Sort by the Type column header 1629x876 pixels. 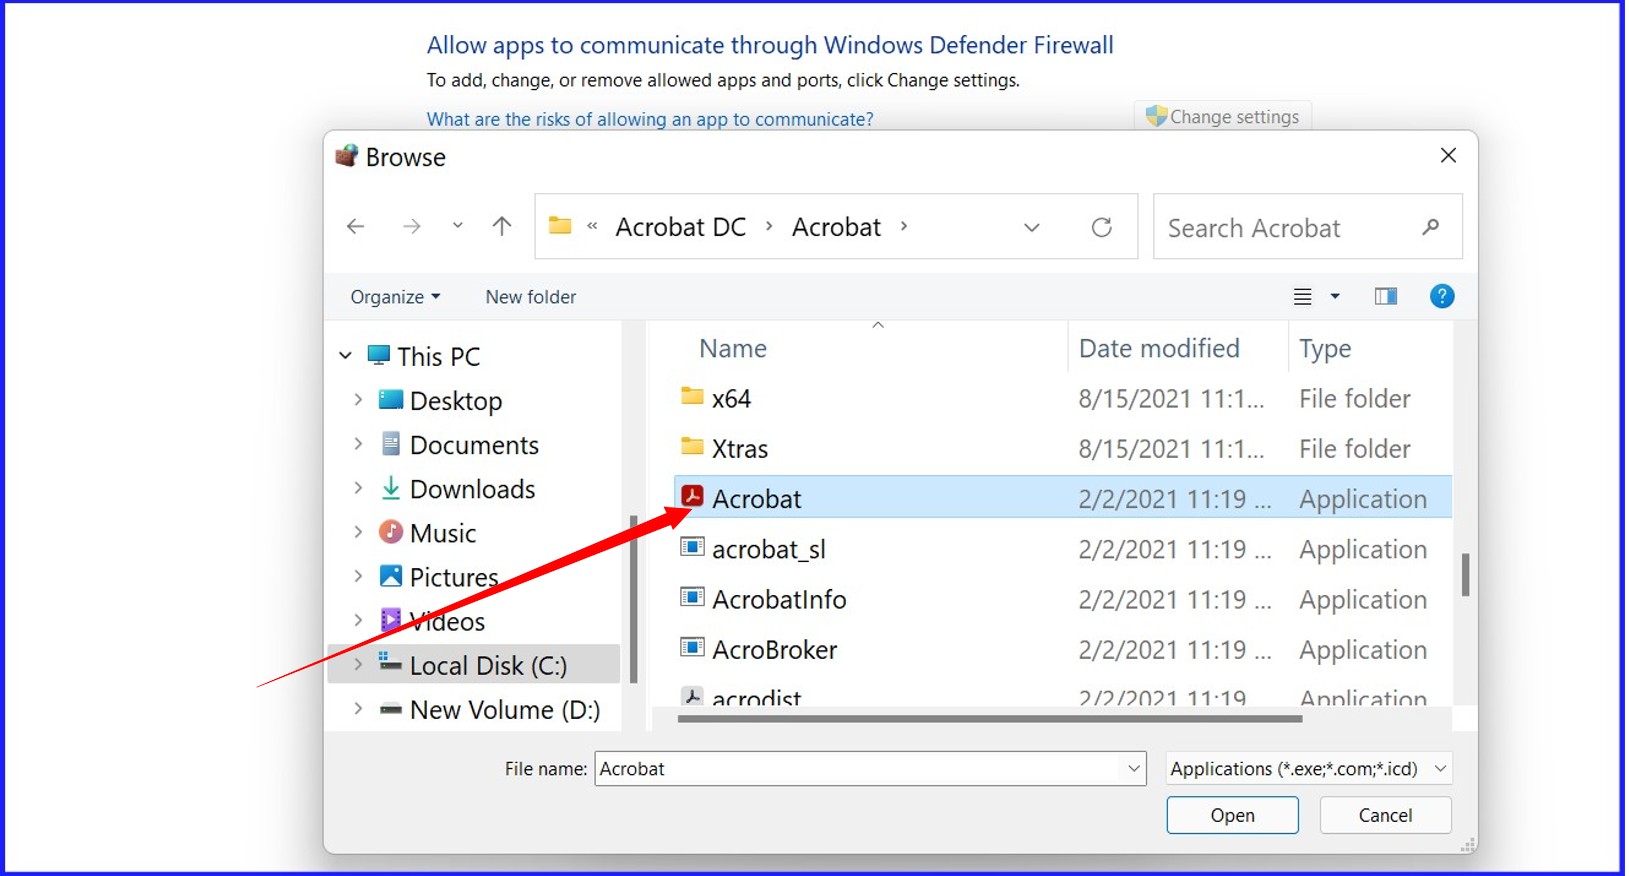pyautogui.click(x=1325, y=348)
